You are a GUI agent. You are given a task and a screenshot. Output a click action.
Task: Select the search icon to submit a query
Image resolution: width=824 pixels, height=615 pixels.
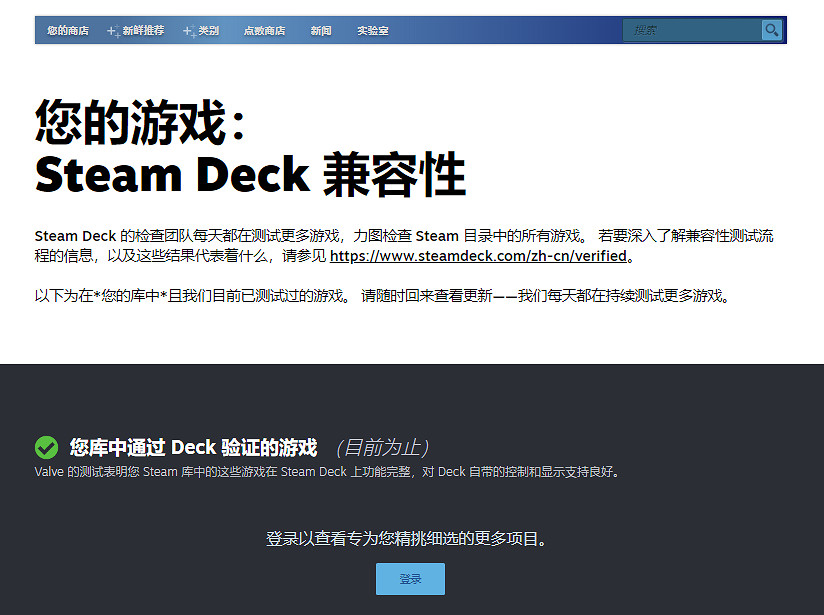(x=771, y=30)
